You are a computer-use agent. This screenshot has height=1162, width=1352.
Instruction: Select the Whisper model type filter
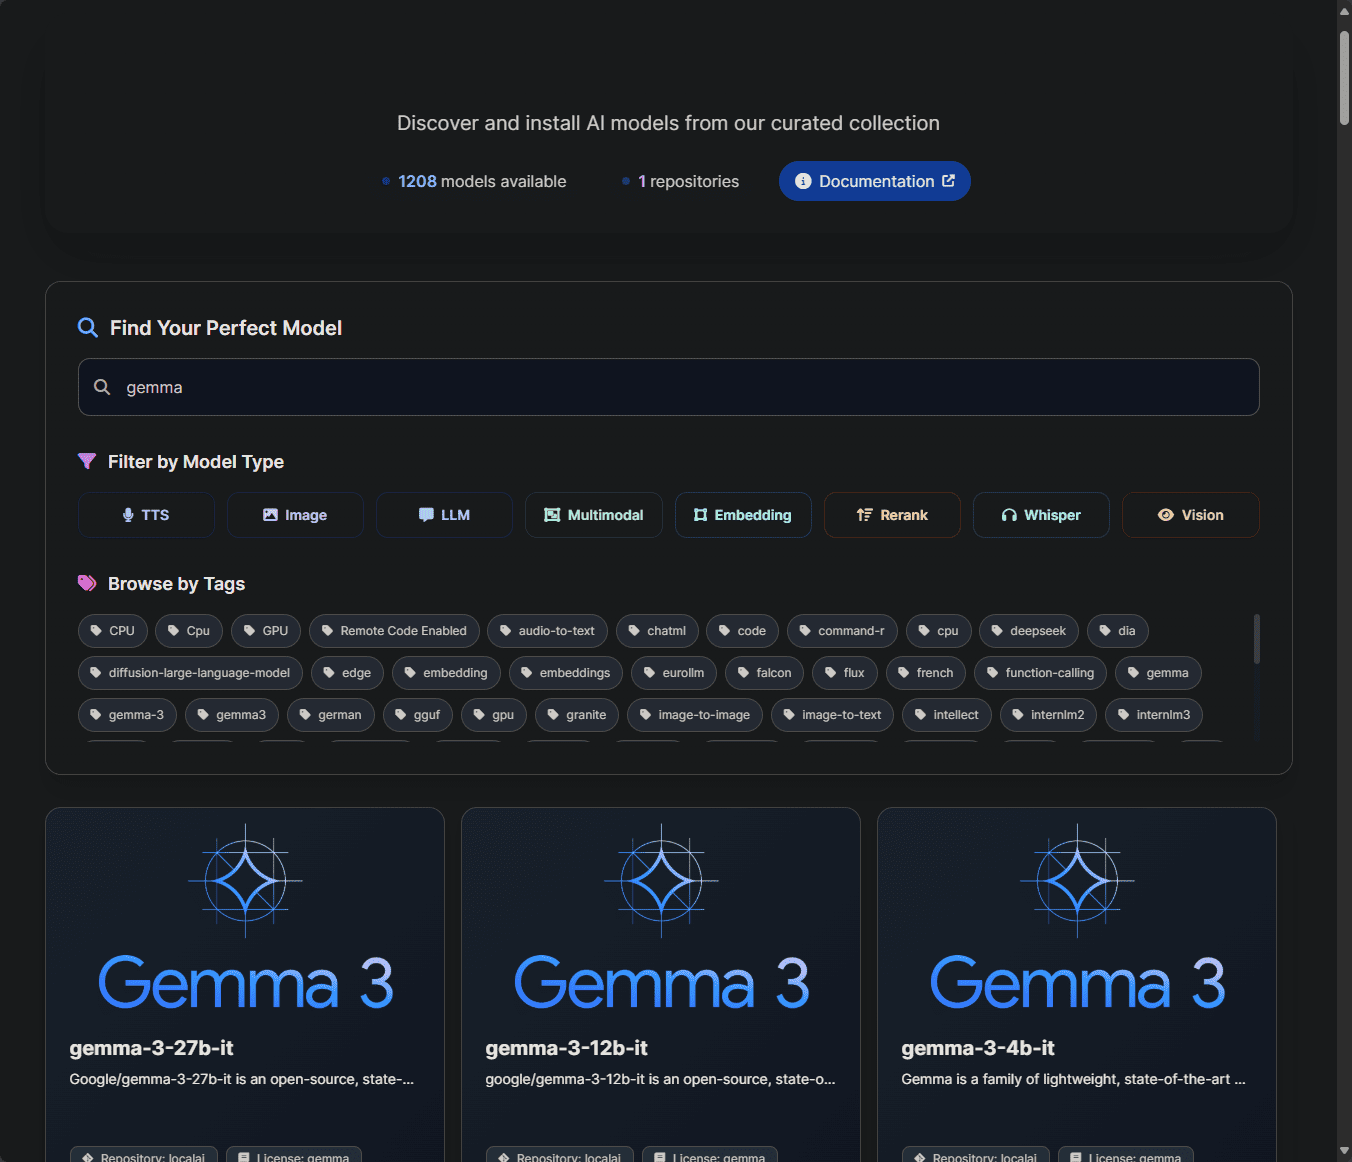pyautogui.click(x=1041, y=515)
